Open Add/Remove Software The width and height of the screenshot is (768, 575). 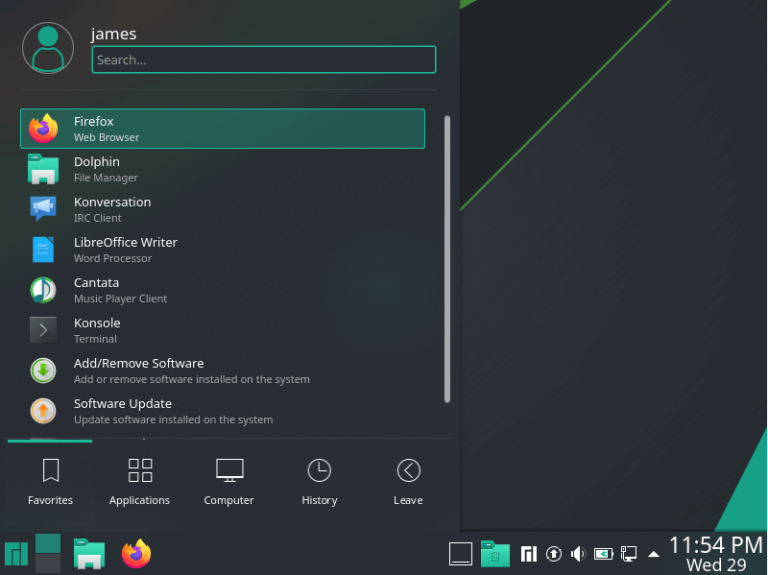(x=222, y=371)
